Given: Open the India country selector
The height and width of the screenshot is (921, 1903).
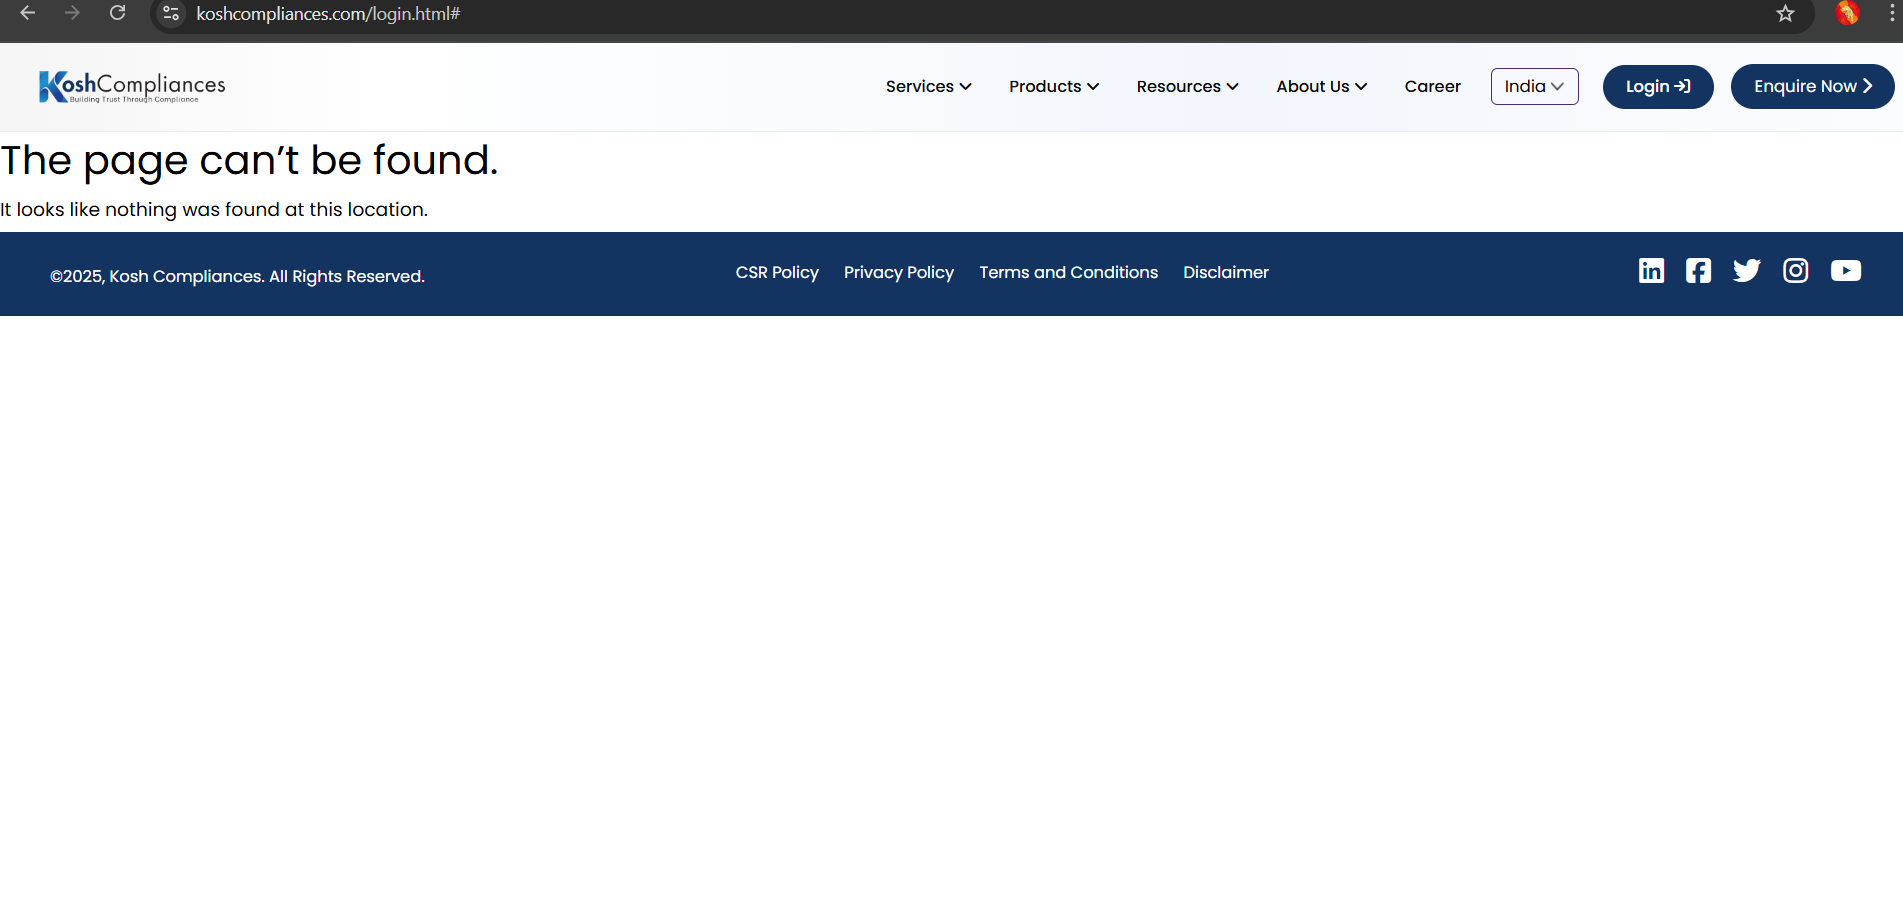Looking at the screenshot, I should tap(1534, 87).
